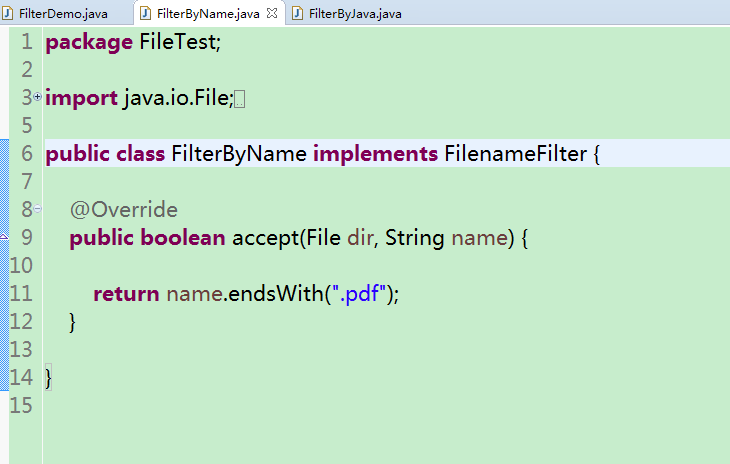This screenshot has height=464, width=730.
Task: Click the 'import' keyword
Action: click(81, 99)
